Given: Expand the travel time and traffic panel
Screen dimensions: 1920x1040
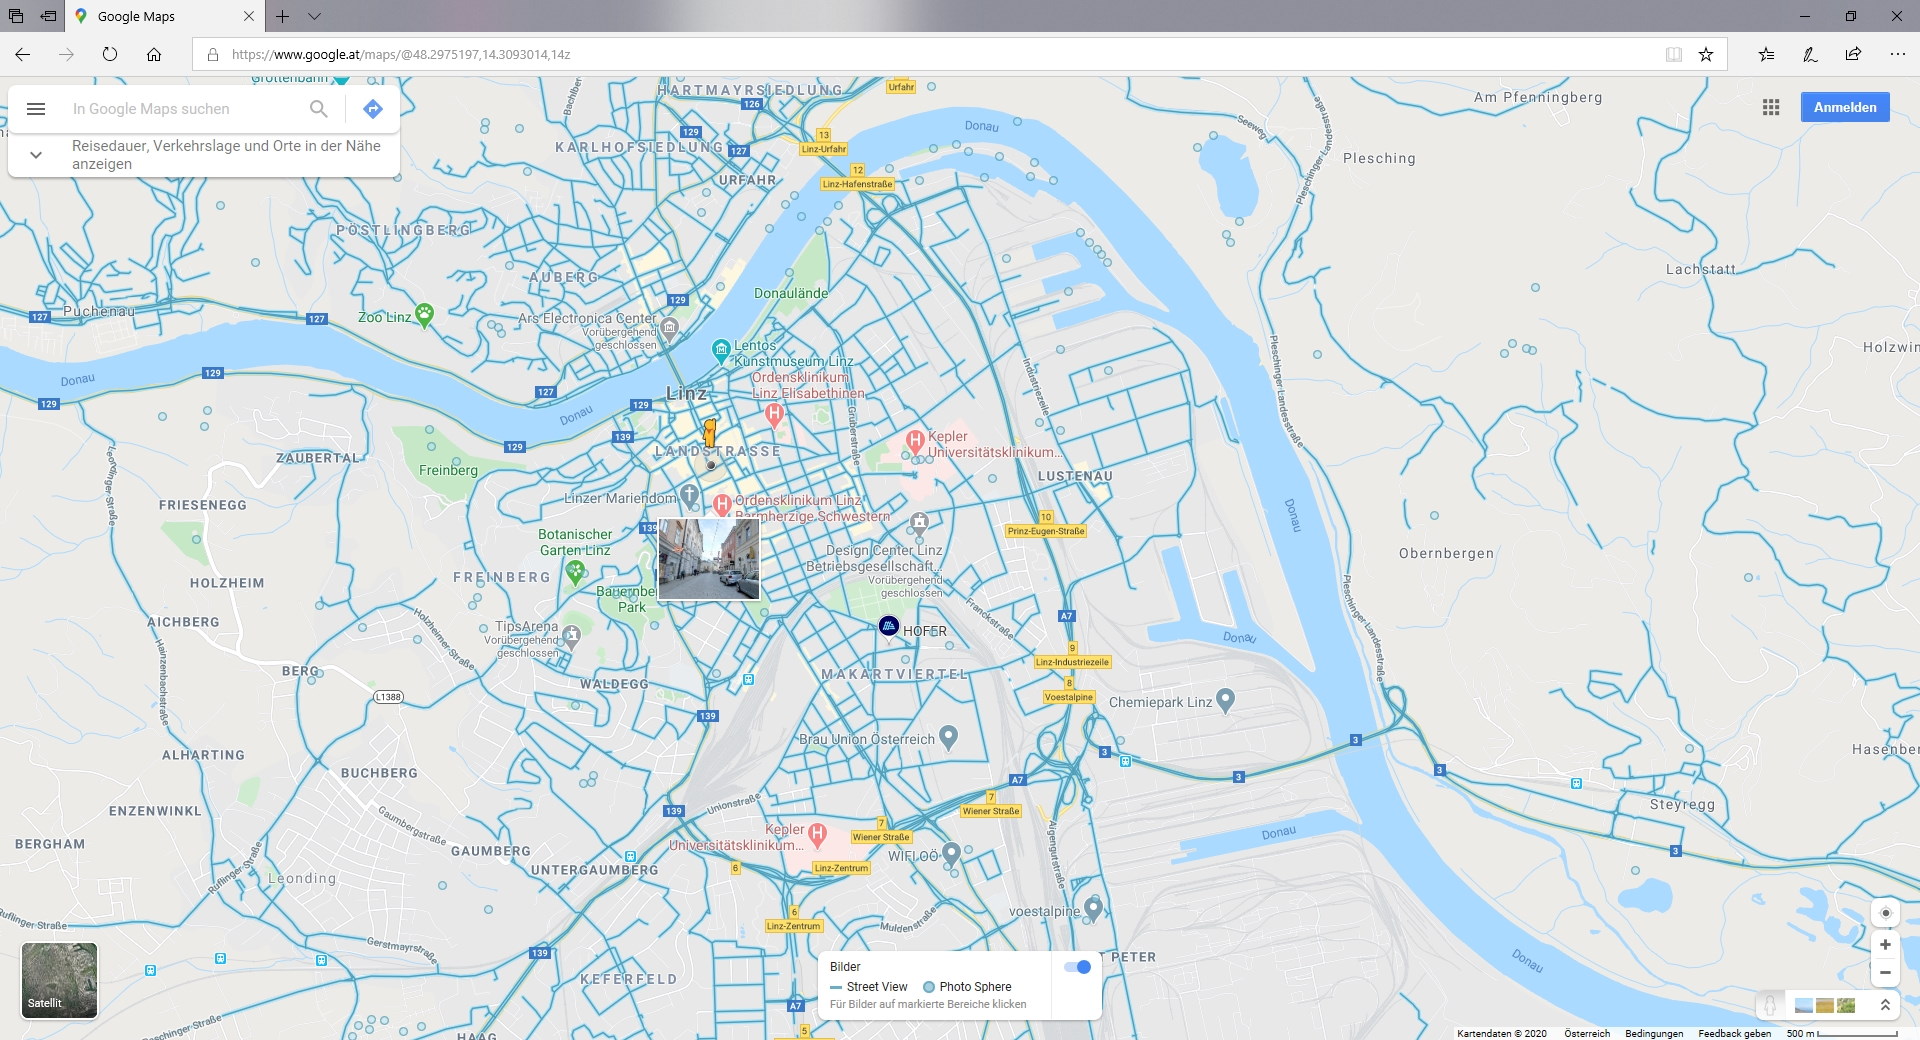Looking at the screenshot, I should pyautogui.click(x=36, y=155).
